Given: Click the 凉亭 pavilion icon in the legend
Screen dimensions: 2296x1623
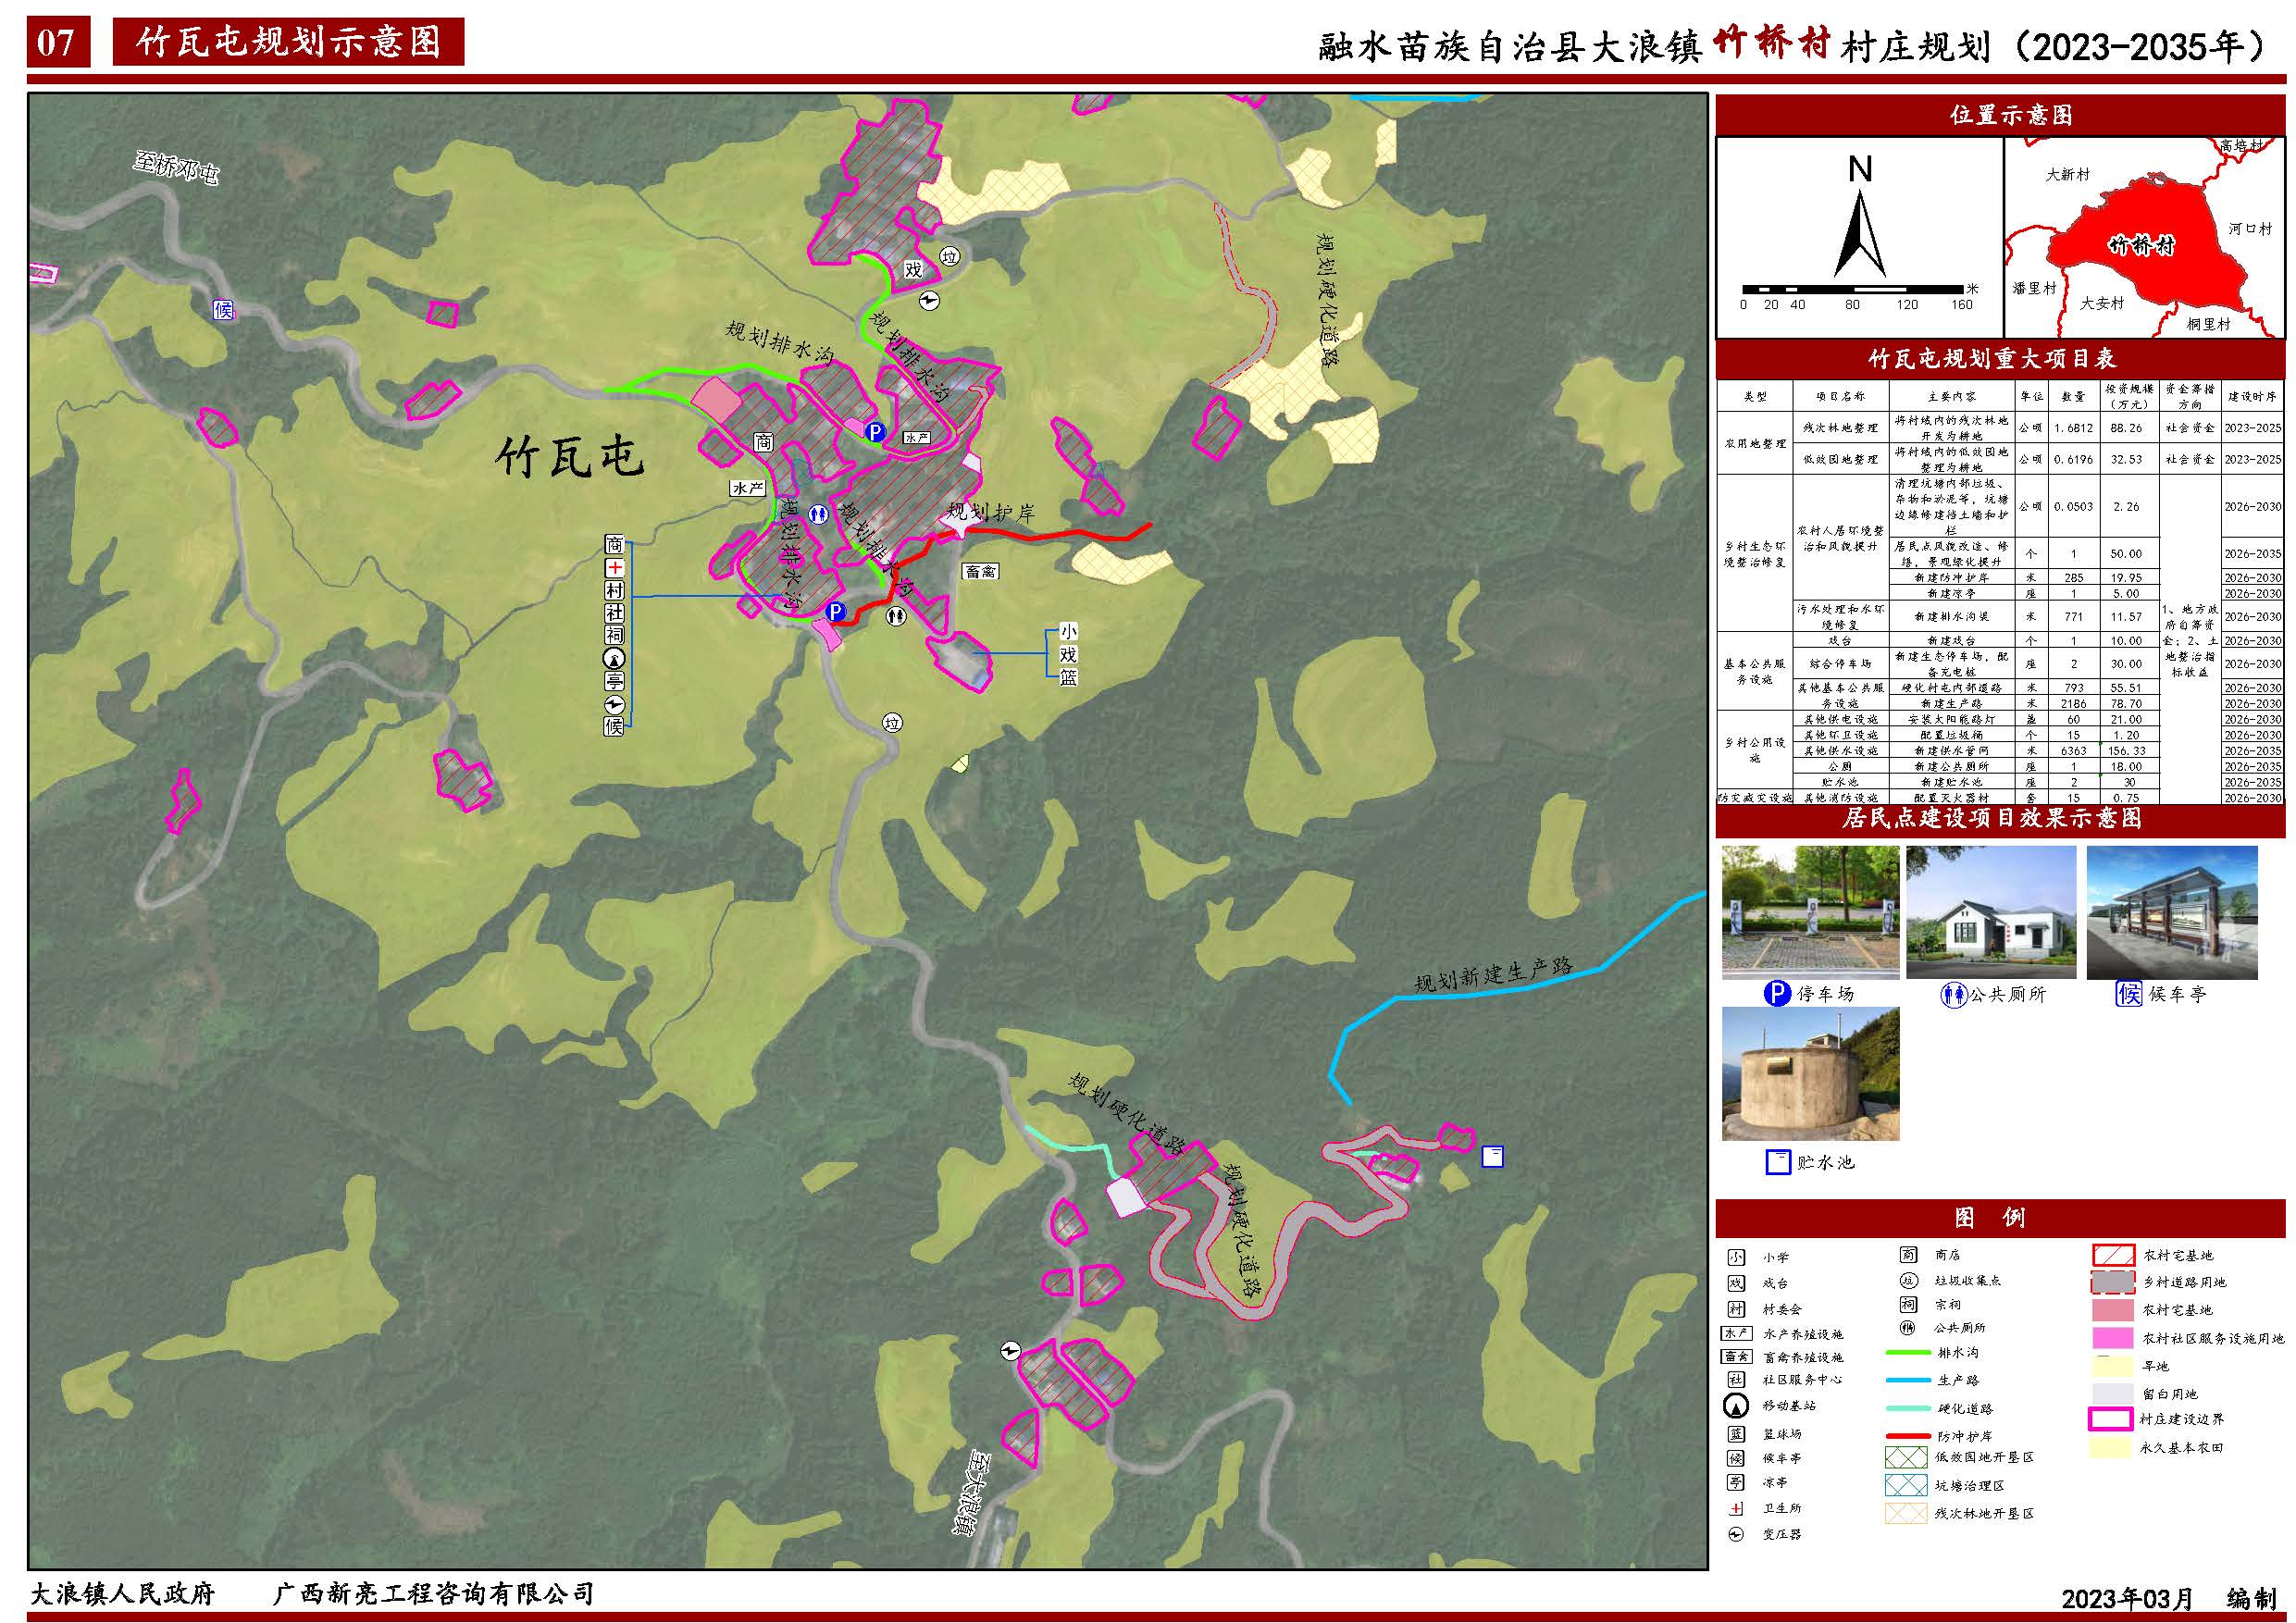Looking at the screenshot, I should pos(1736,1483).
